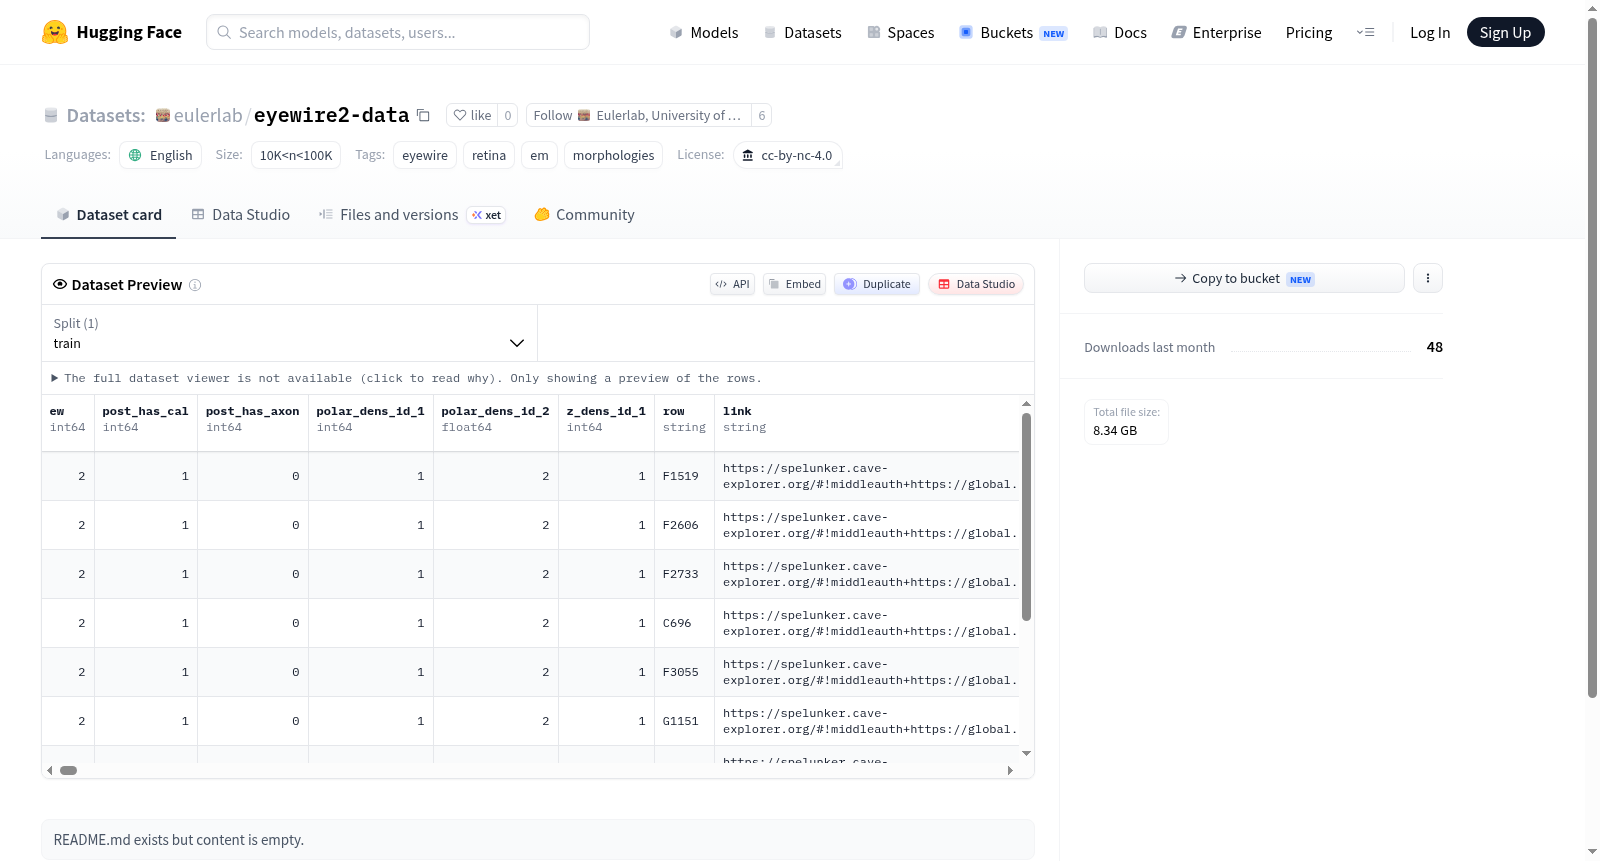Screen dimensions: 1600x861
Task: Click the Sign Up button
Action: (x=1505, y=32)
